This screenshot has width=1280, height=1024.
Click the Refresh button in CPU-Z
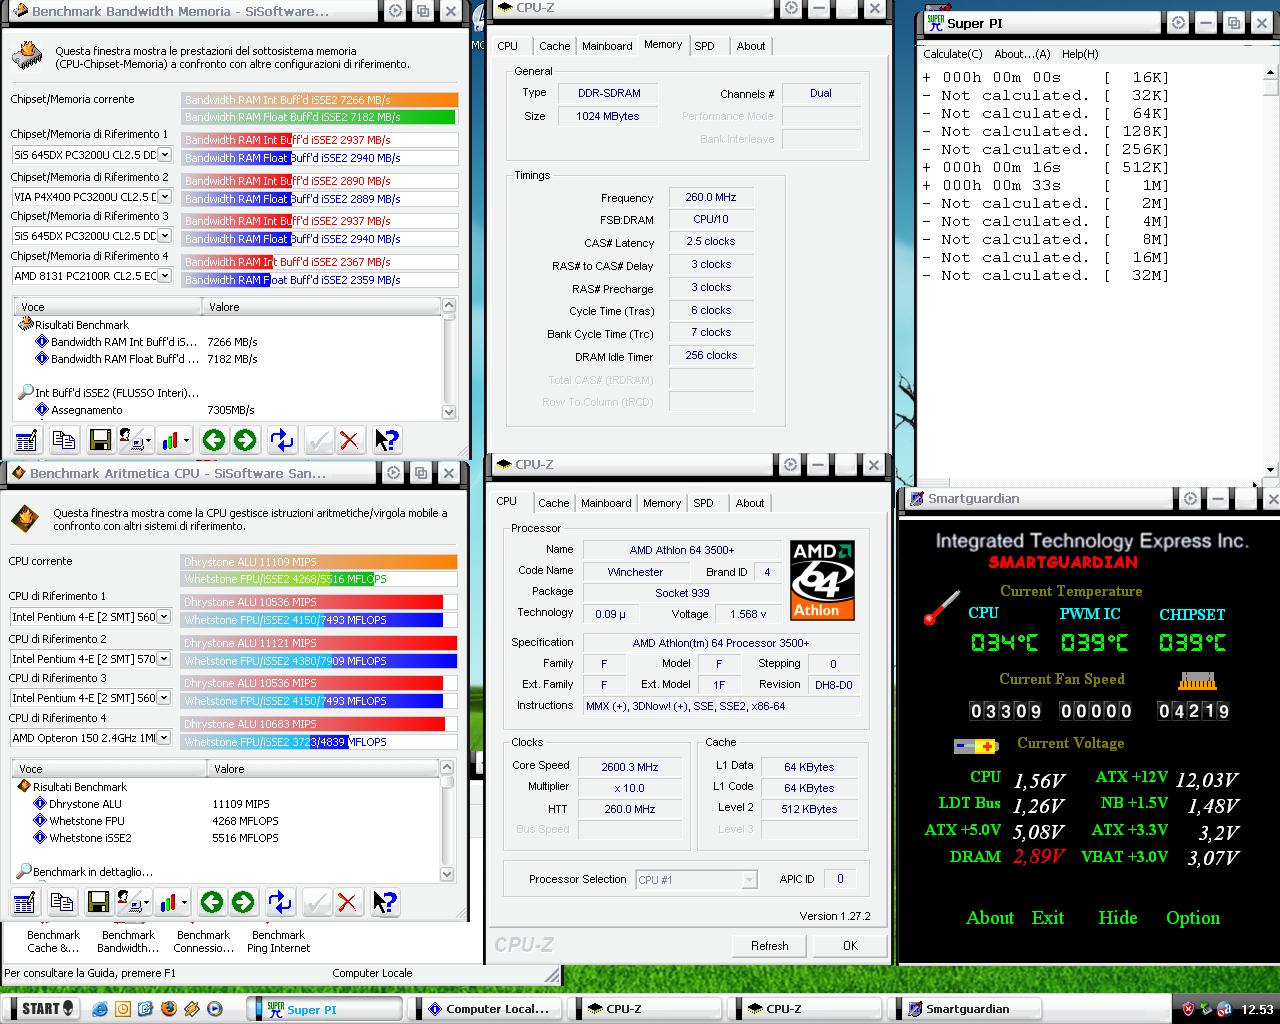[x=769, y=945]
